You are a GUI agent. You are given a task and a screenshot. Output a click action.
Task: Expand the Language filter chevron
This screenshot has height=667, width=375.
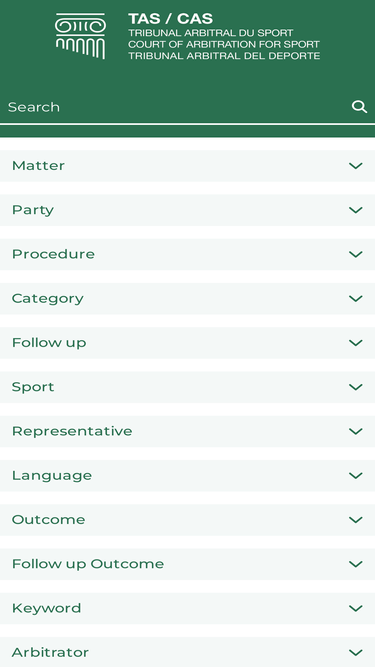355,476
